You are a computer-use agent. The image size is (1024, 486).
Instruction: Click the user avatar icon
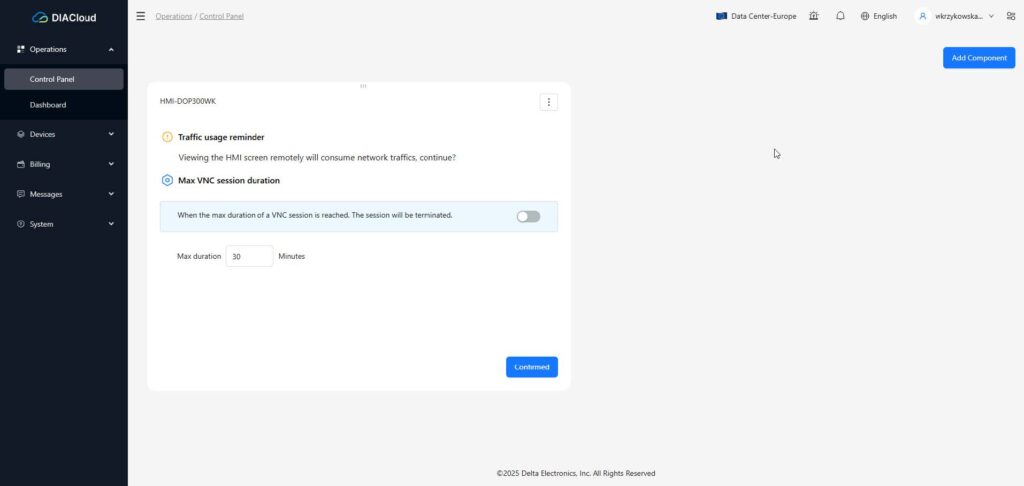click(923, 16)
